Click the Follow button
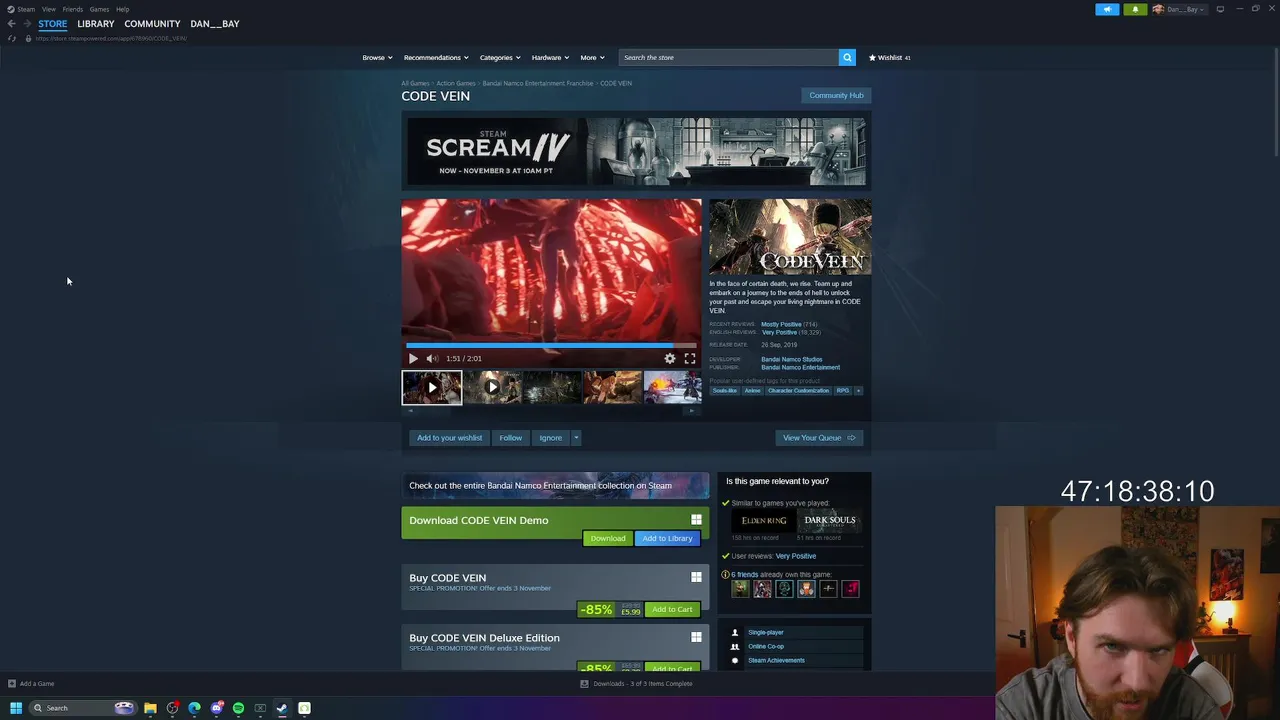This screenshot has width=1280, height=720. pyautogui.click(x=510, y=438)
